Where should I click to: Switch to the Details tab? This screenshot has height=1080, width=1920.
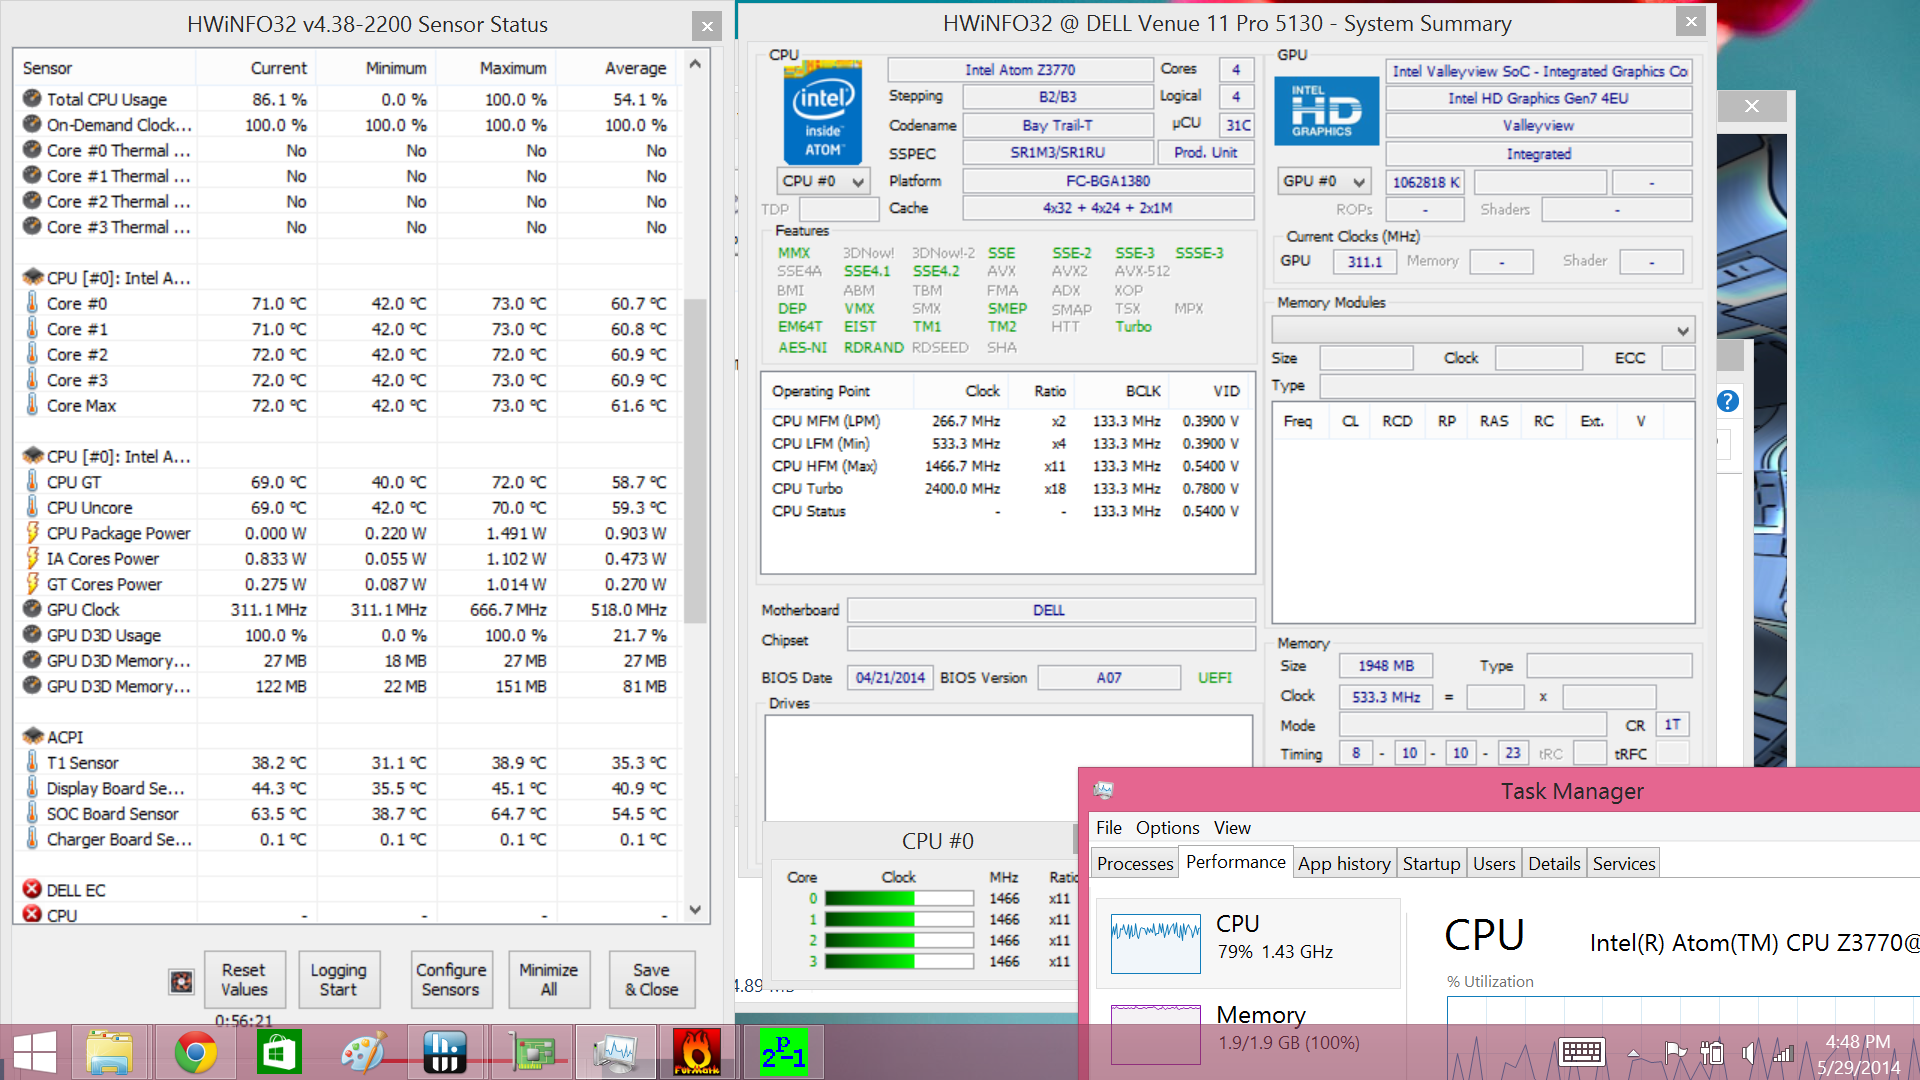tap(1554, 863)
